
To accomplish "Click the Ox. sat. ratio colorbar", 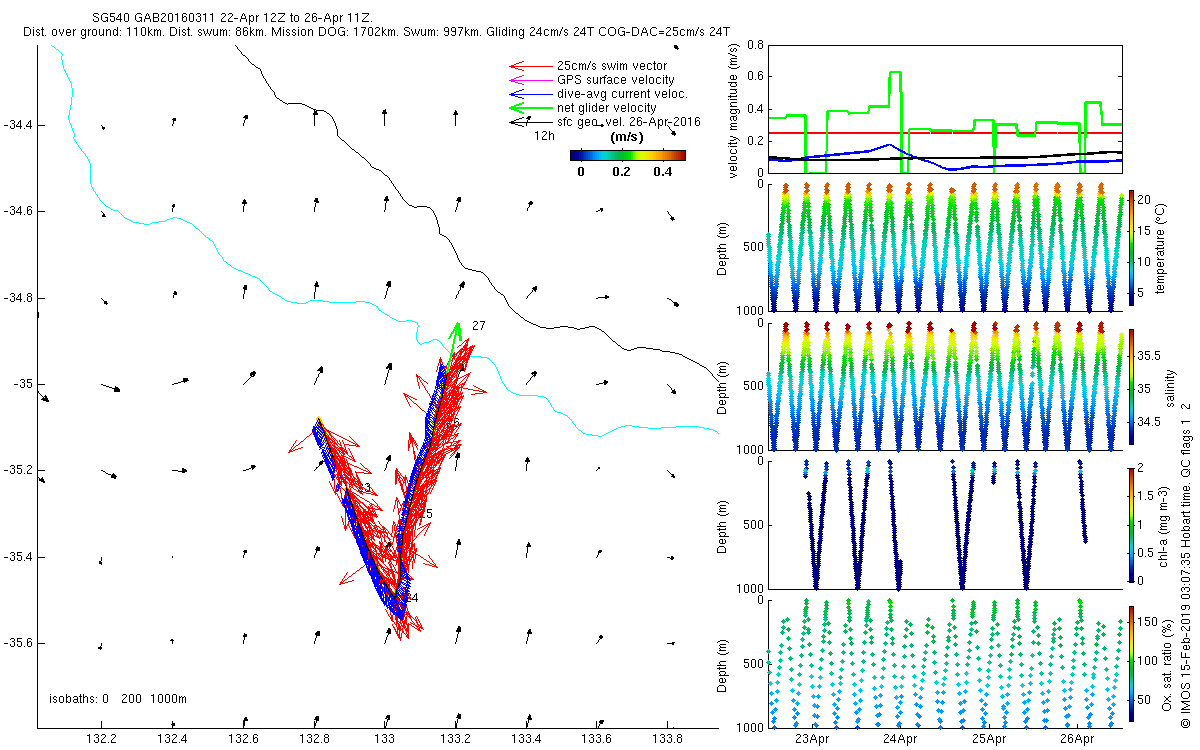I will point(1131,665).
